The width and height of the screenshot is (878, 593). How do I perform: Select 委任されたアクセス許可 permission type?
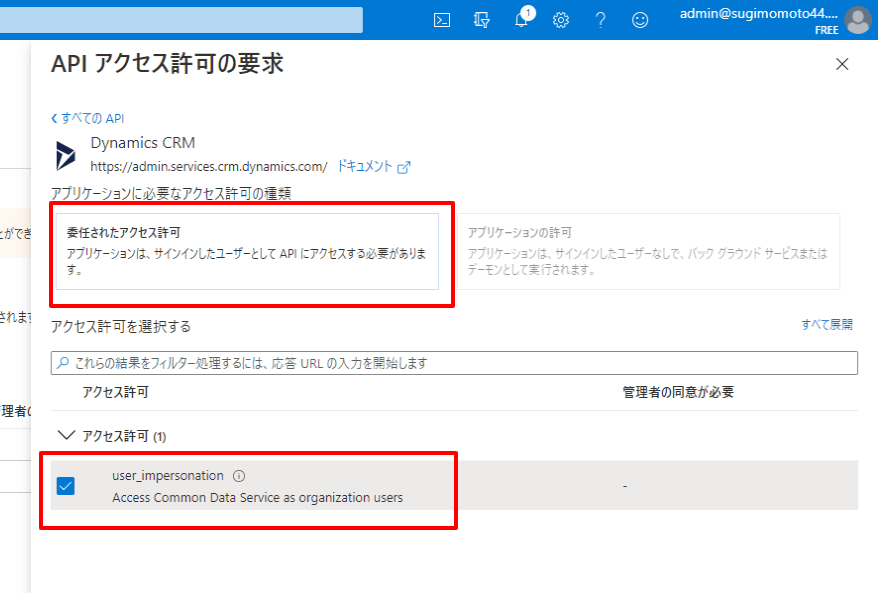pyautogui.click(x=247, y=251)
